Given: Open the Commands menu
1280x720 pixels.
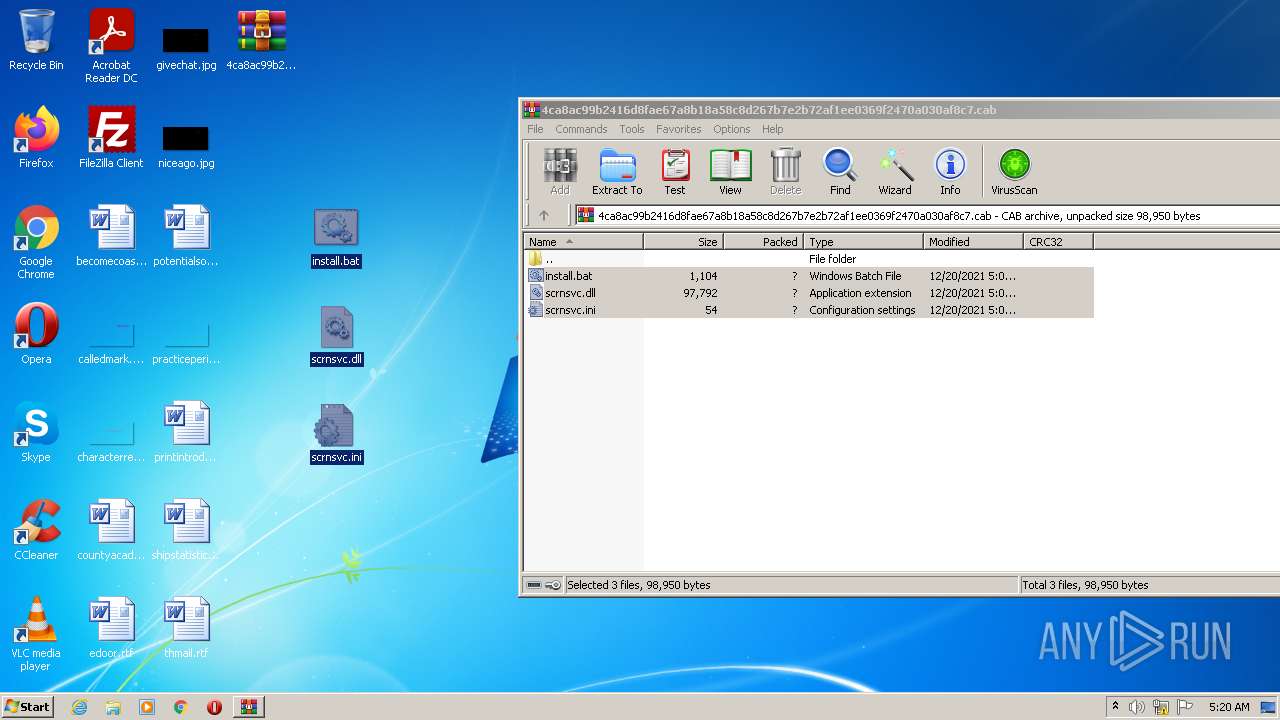Looking at the screenshot, I should pyautogui.click(x=581, y=129).
